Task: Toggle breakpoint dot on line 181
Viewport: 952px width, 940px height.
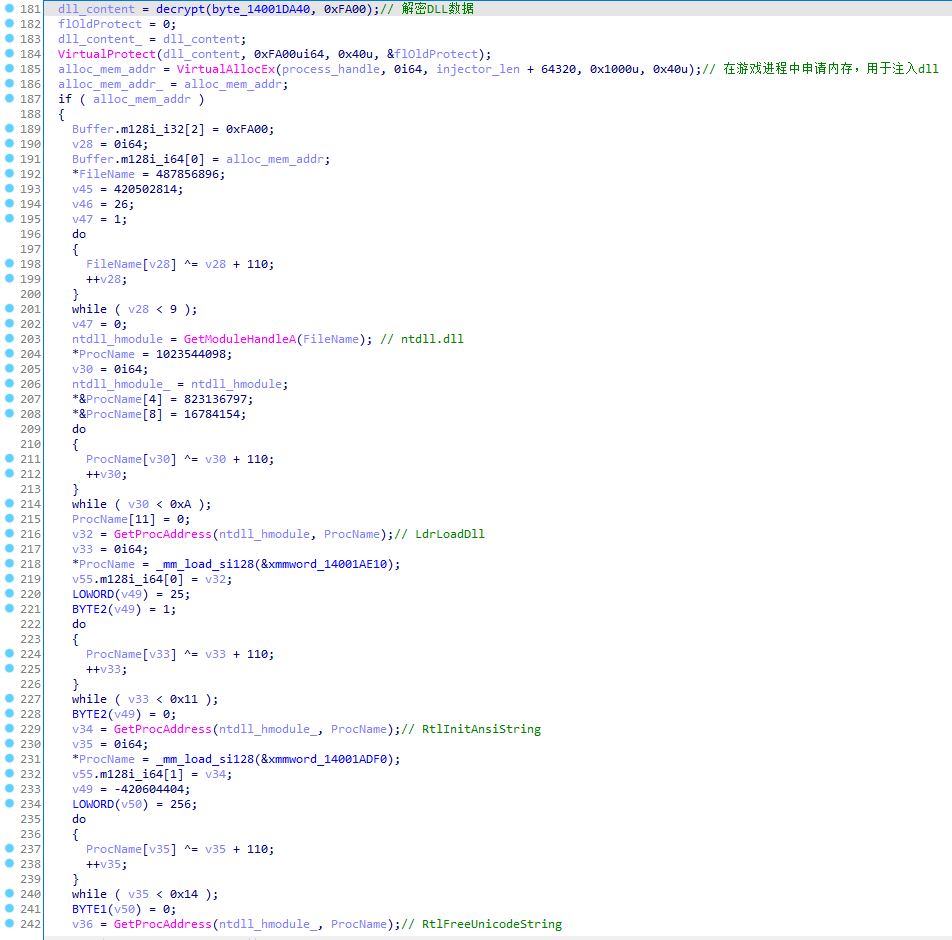Action: 9,9
